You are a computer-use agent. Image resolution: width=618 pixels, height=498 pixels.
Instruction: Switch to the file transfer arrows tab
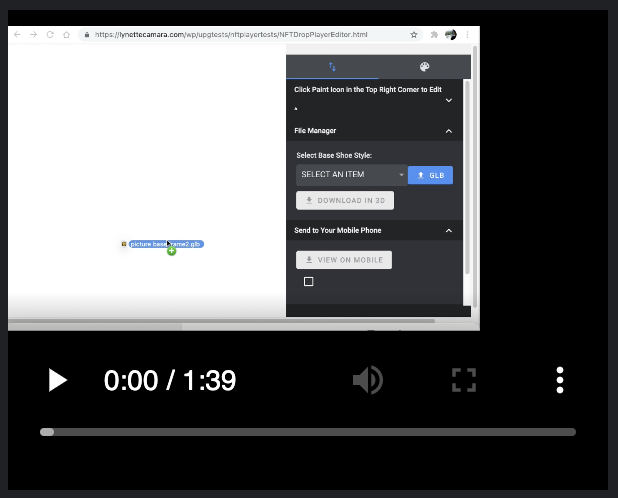[332, 67]
